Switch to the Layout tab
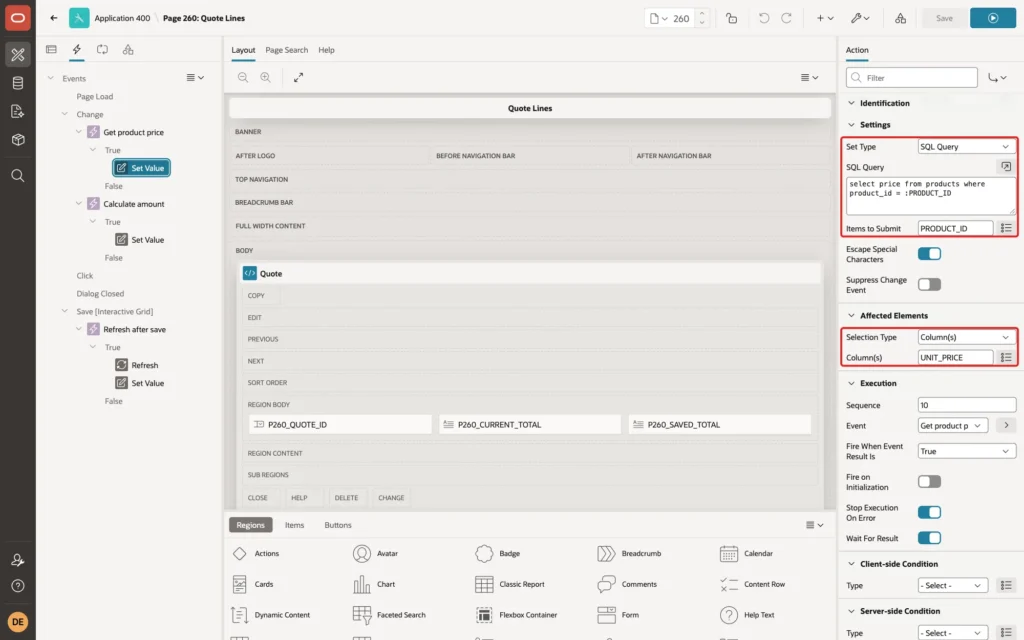The width and height of the screenshot is (1024, 640). (243, 50)
